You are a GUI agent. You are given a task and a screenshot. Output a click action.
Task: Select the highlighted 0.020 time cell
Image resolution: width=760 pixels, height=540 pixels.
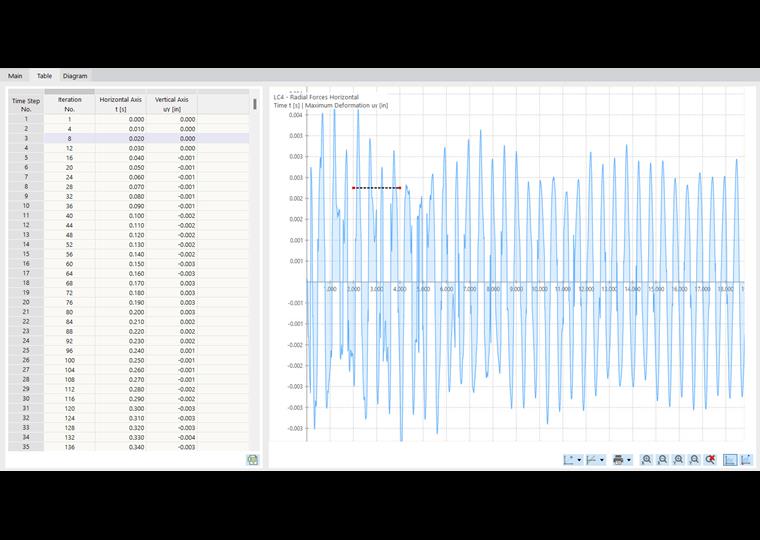121,139
